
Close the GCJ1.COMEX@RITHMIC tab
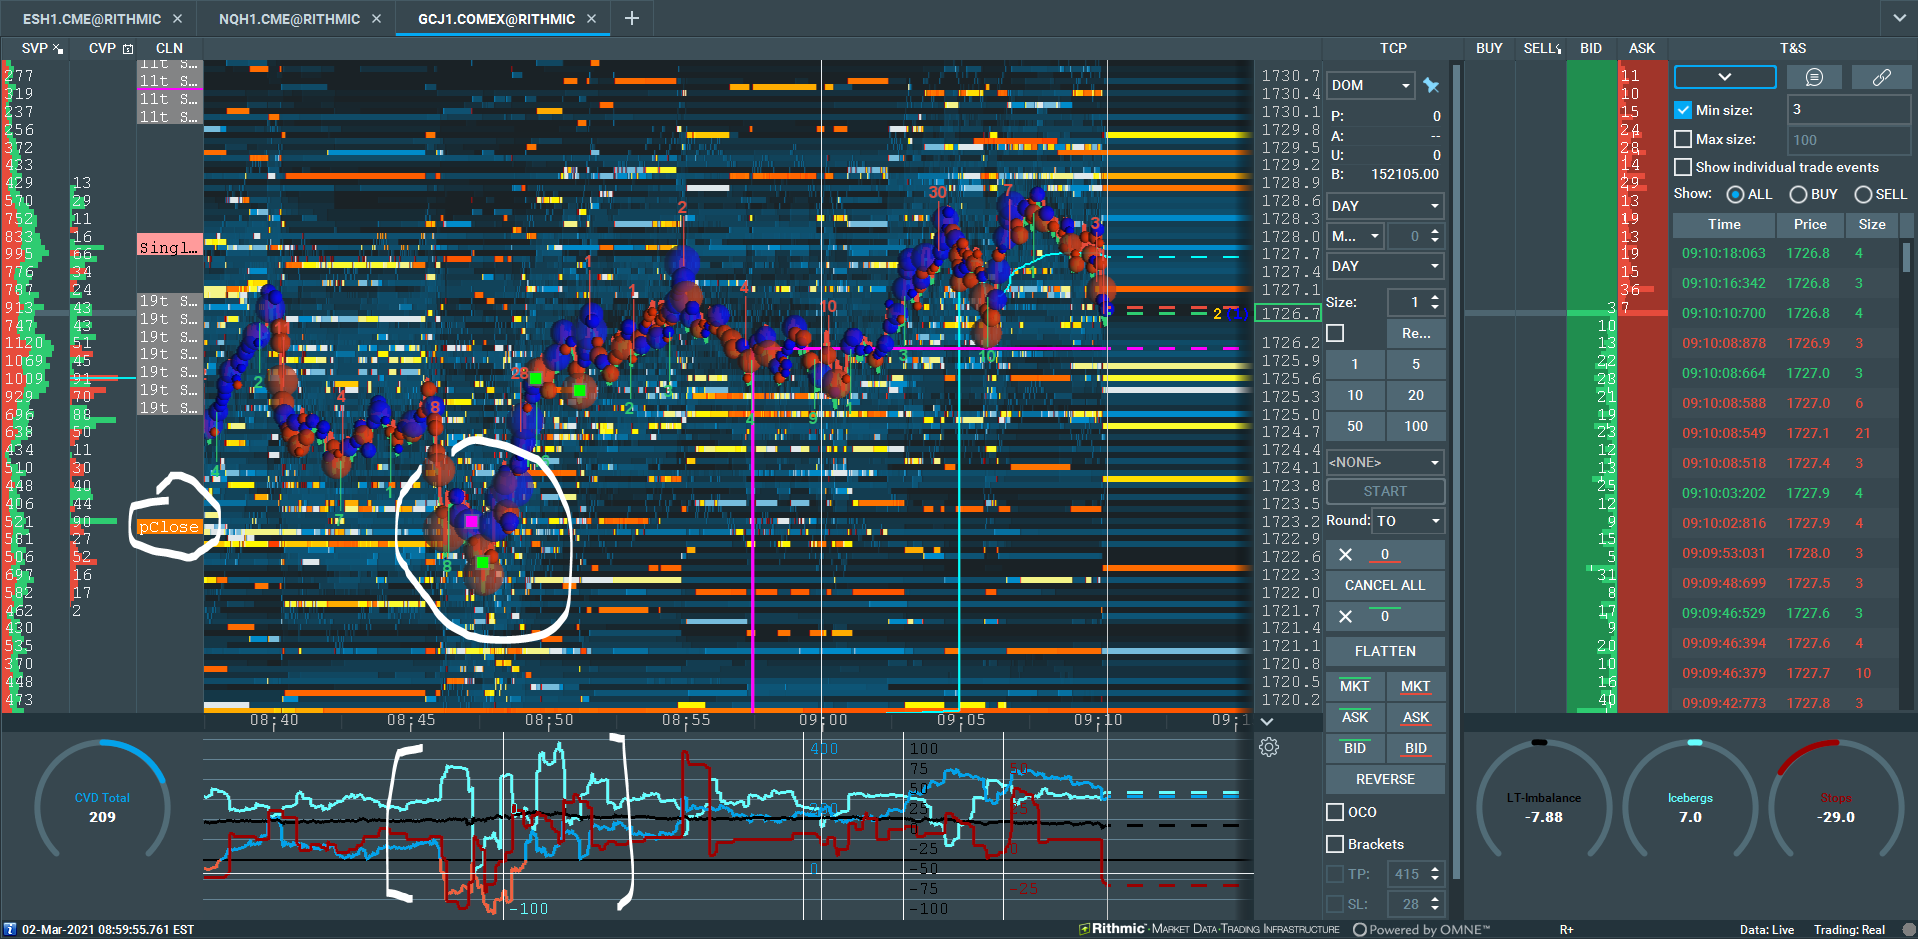pyautogui.click(x=592, y=19)
